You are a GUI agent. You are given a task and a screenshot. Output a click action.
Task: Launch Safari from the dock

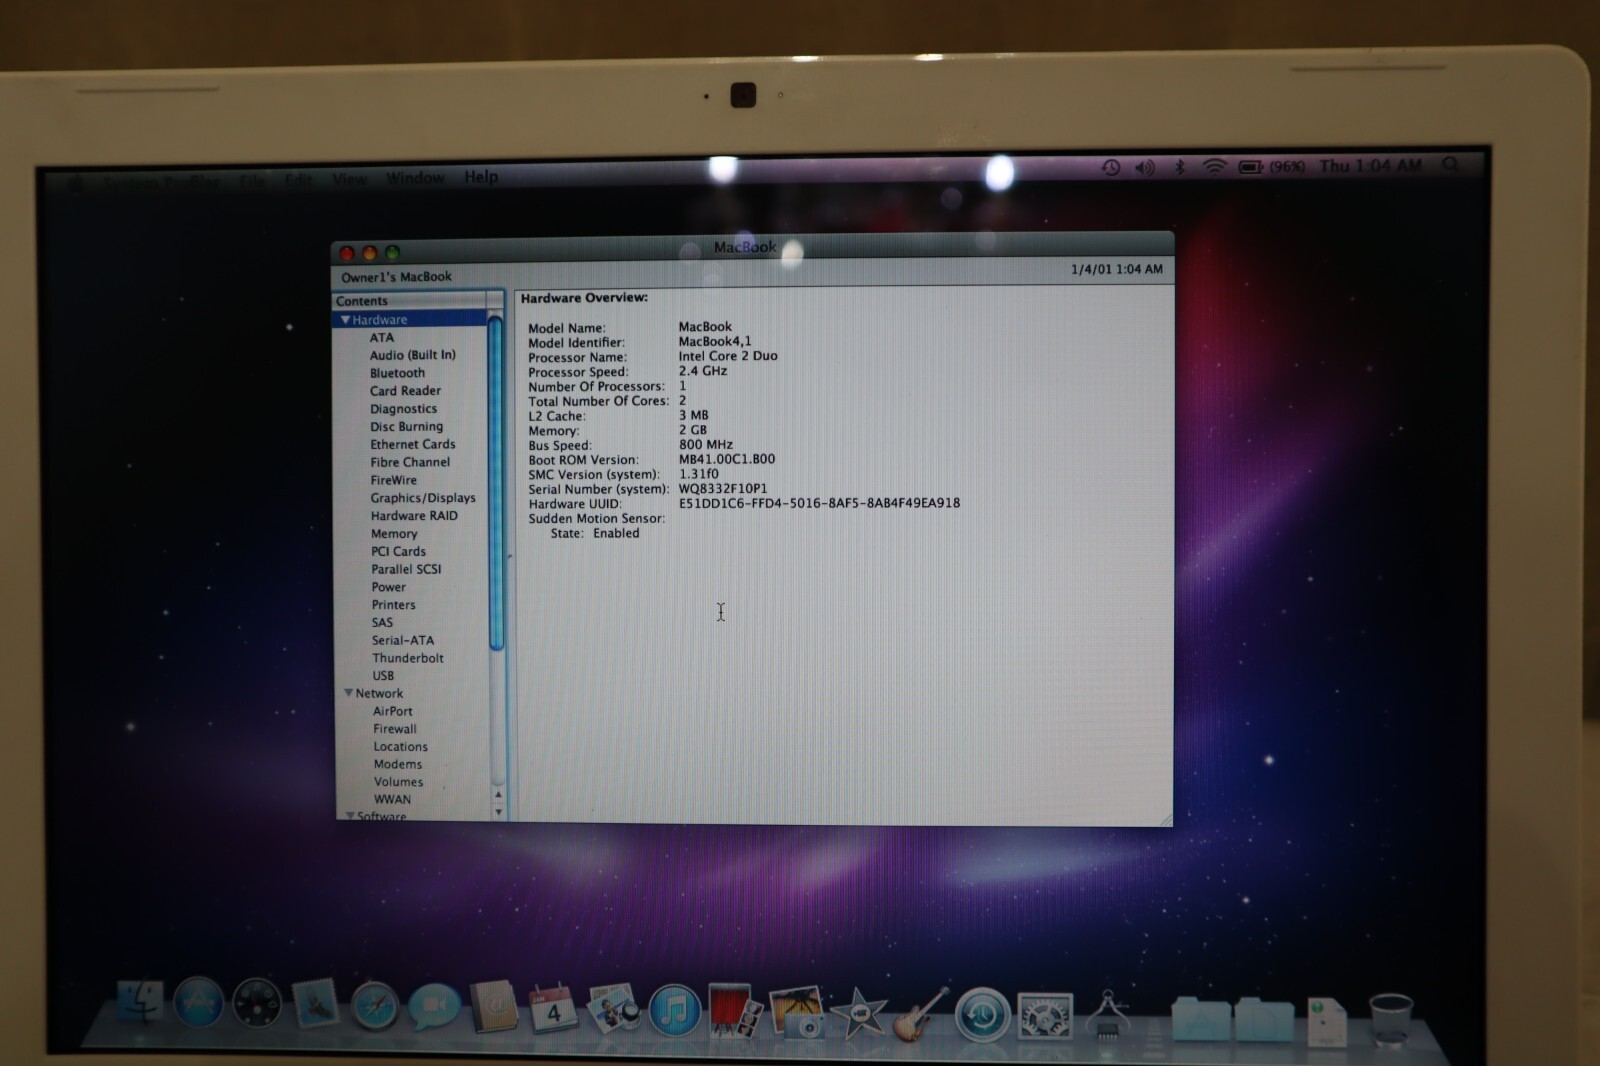(374, 1006)
